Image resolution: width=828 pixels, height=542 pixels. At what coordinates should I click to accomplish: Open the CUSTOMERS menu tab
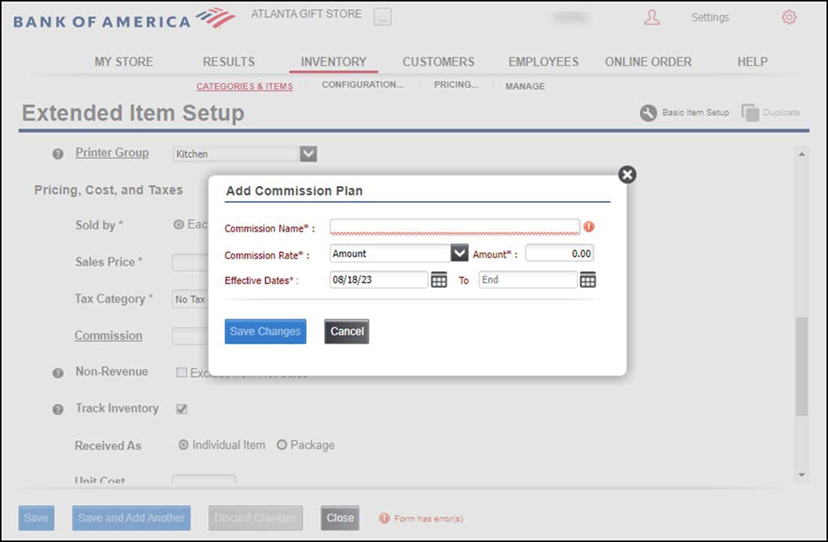click(438, 62)
